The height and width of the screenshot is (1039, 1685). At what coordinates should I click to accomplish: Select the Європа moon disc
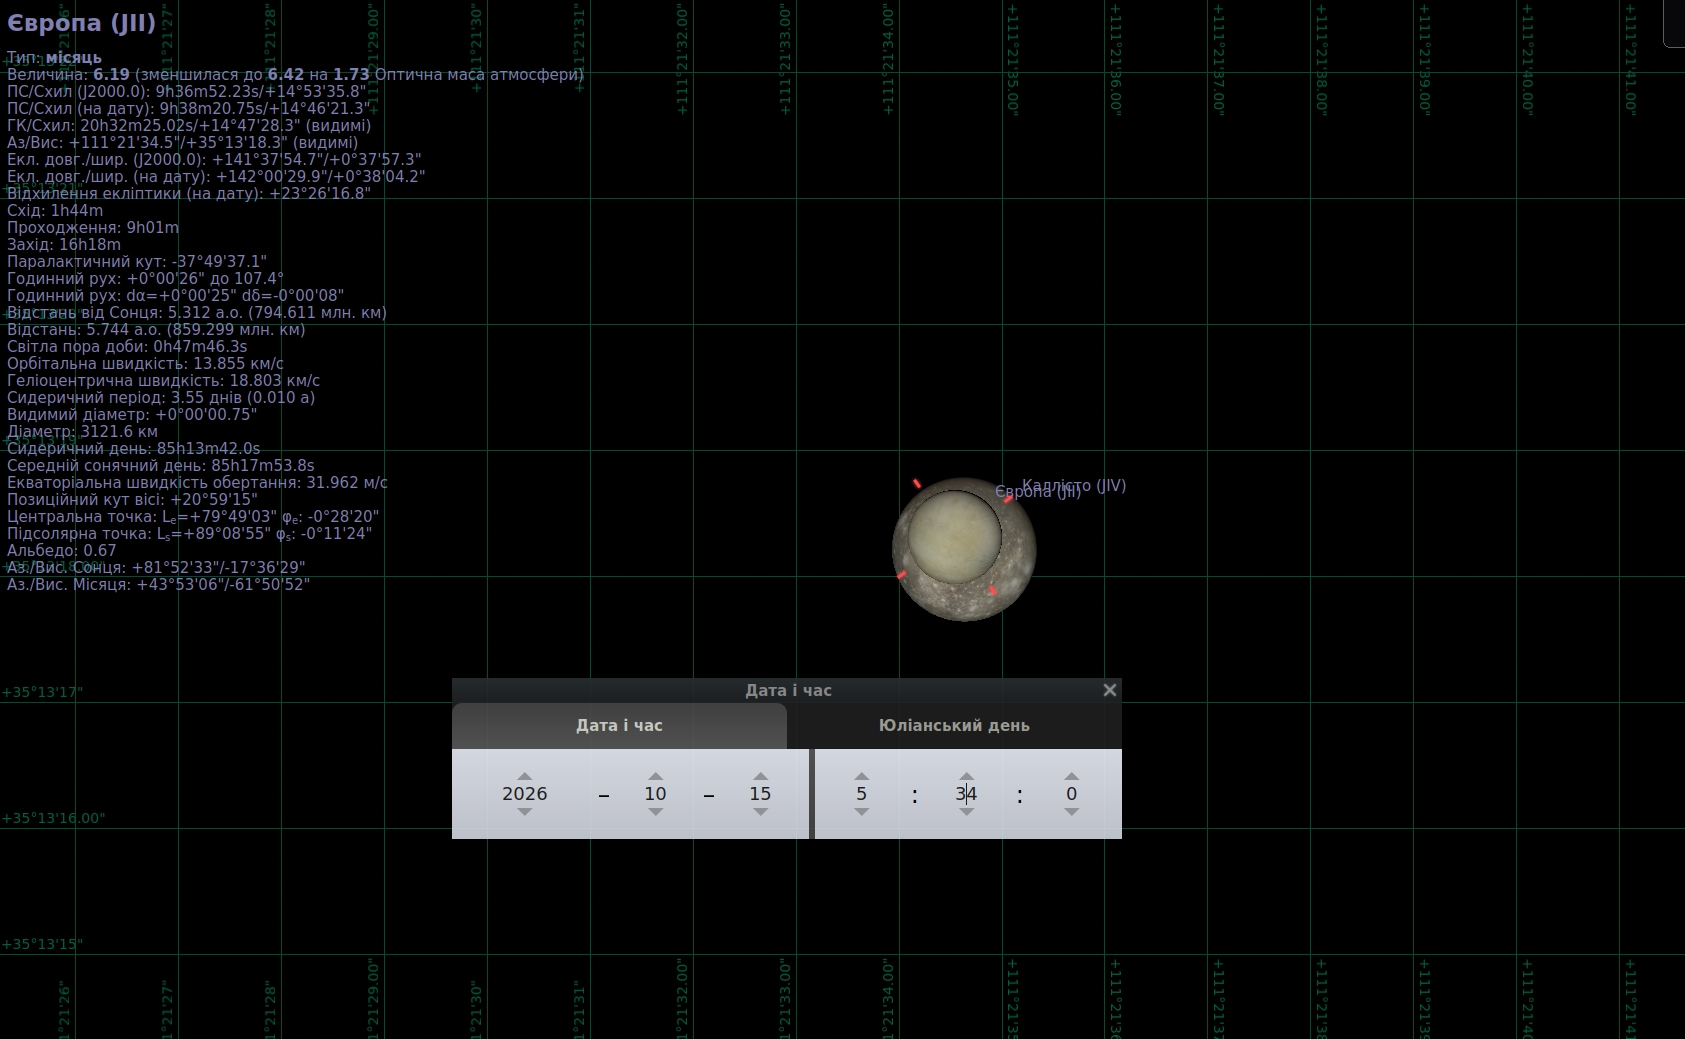pyautogui.click(x=955, y=535)
